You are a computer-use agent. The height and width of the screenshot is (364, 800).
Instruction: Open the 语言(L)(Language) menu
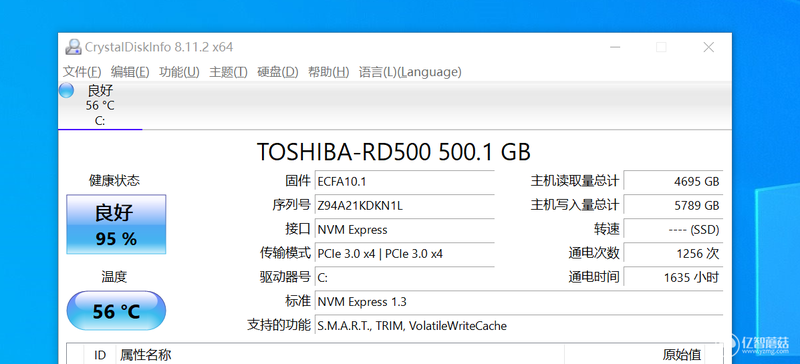click(x=410, y=72)
